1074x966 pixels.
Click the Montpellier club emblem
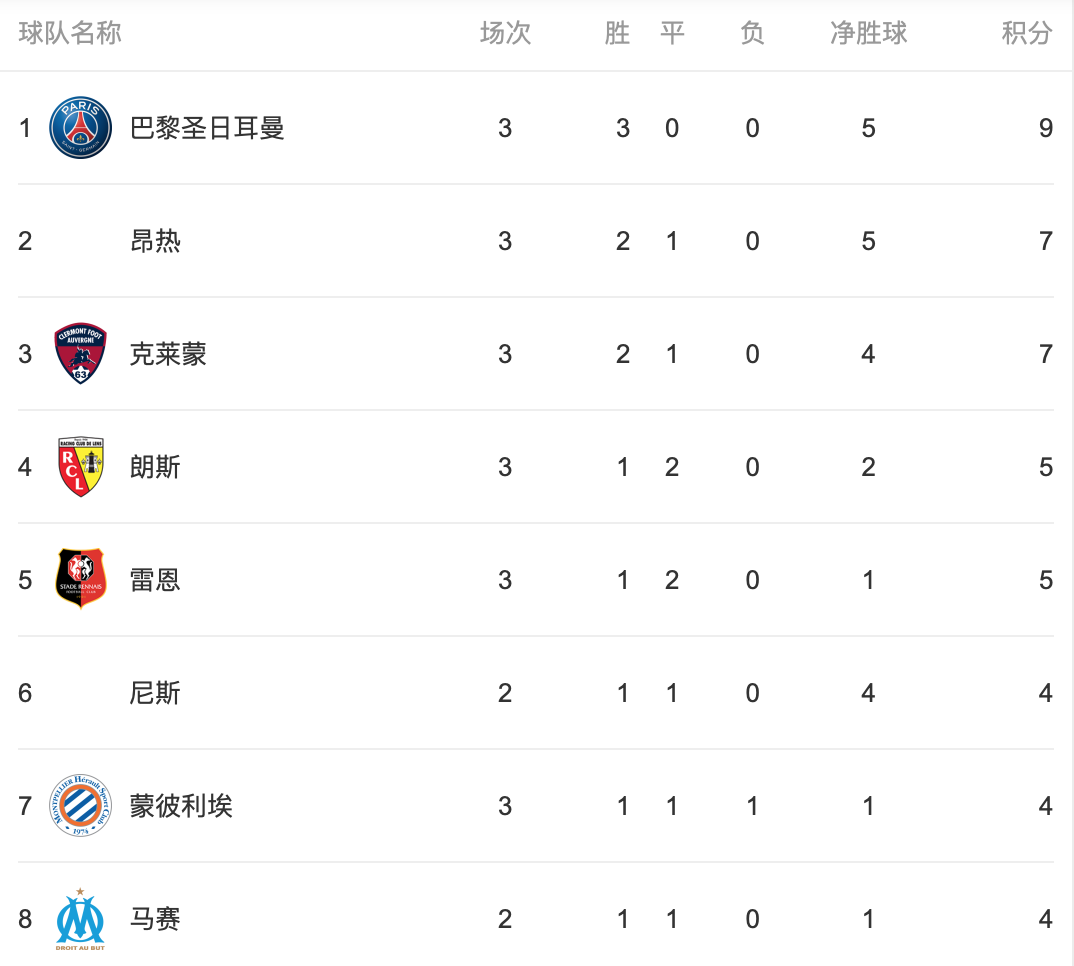[x=80, y=806]
